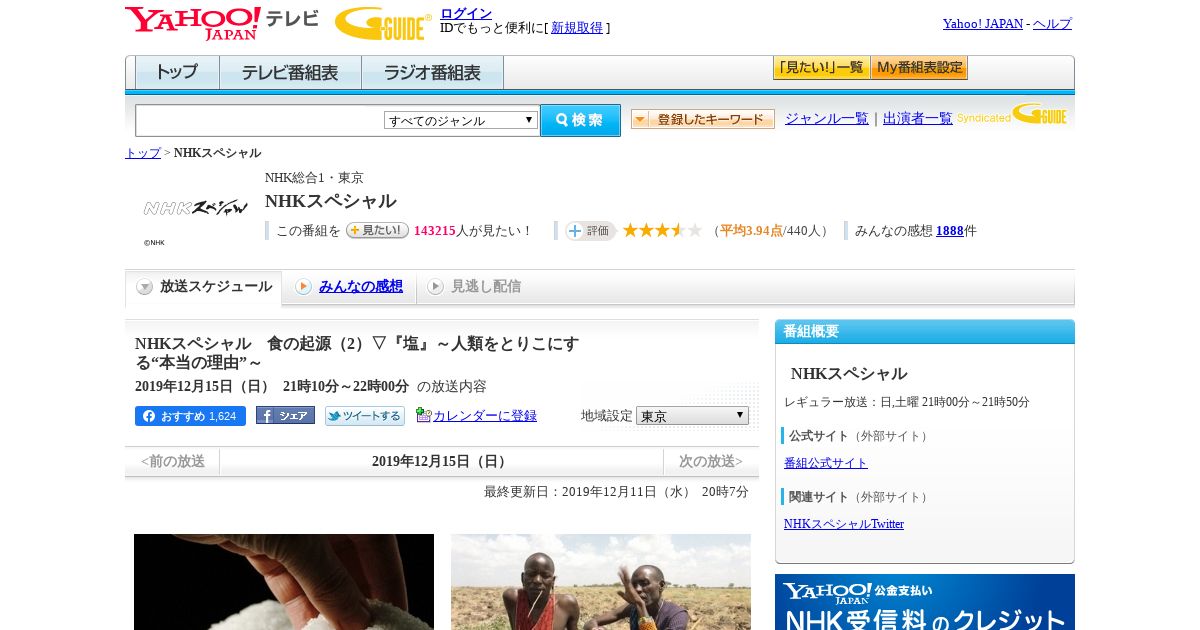Click the Facebook おすすめ 1,624 button
Image resolution: width=1200 pixels, height=630 pixels.
(x=190, y=416)
